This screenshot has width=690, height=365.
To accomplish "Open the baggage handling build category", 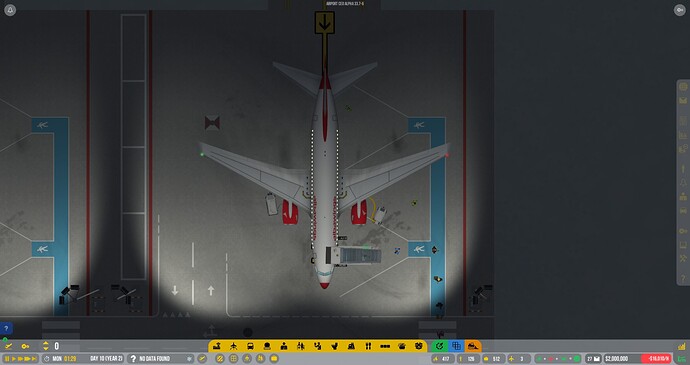I will coord(318,347).
